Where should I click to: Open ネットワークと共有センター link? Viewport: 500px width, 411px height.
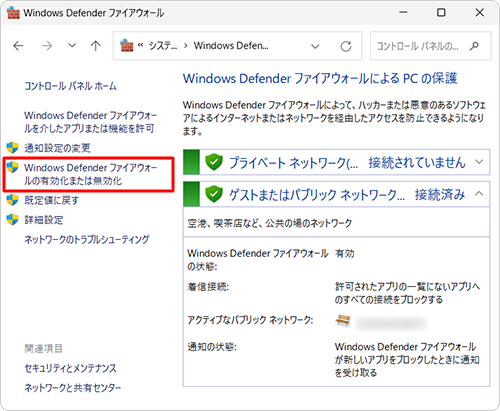click(73, 388)
